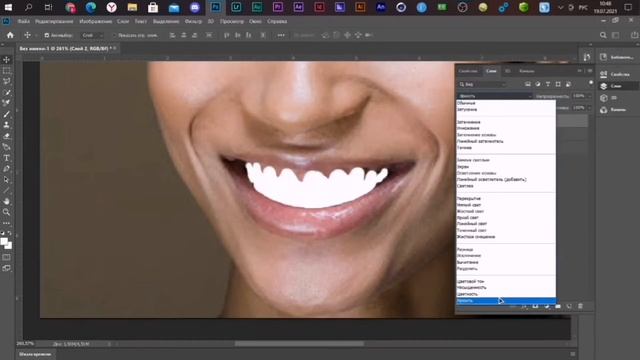The height and width of the screenshot is (360, 640).
Task: Toggle the layer filter on/off switch
Action: [x=591, y=83]
